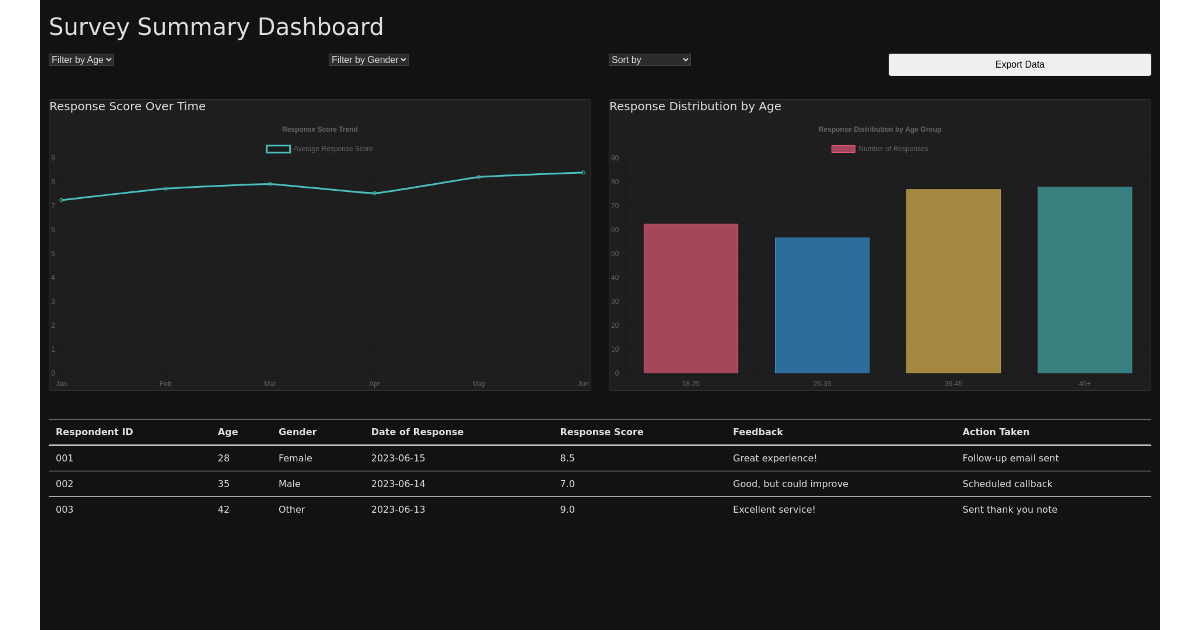Open the Filter by Gender dropdown
Image resolution: width=1200 pixels, height=630 pixels.
[x=368, y=60]
